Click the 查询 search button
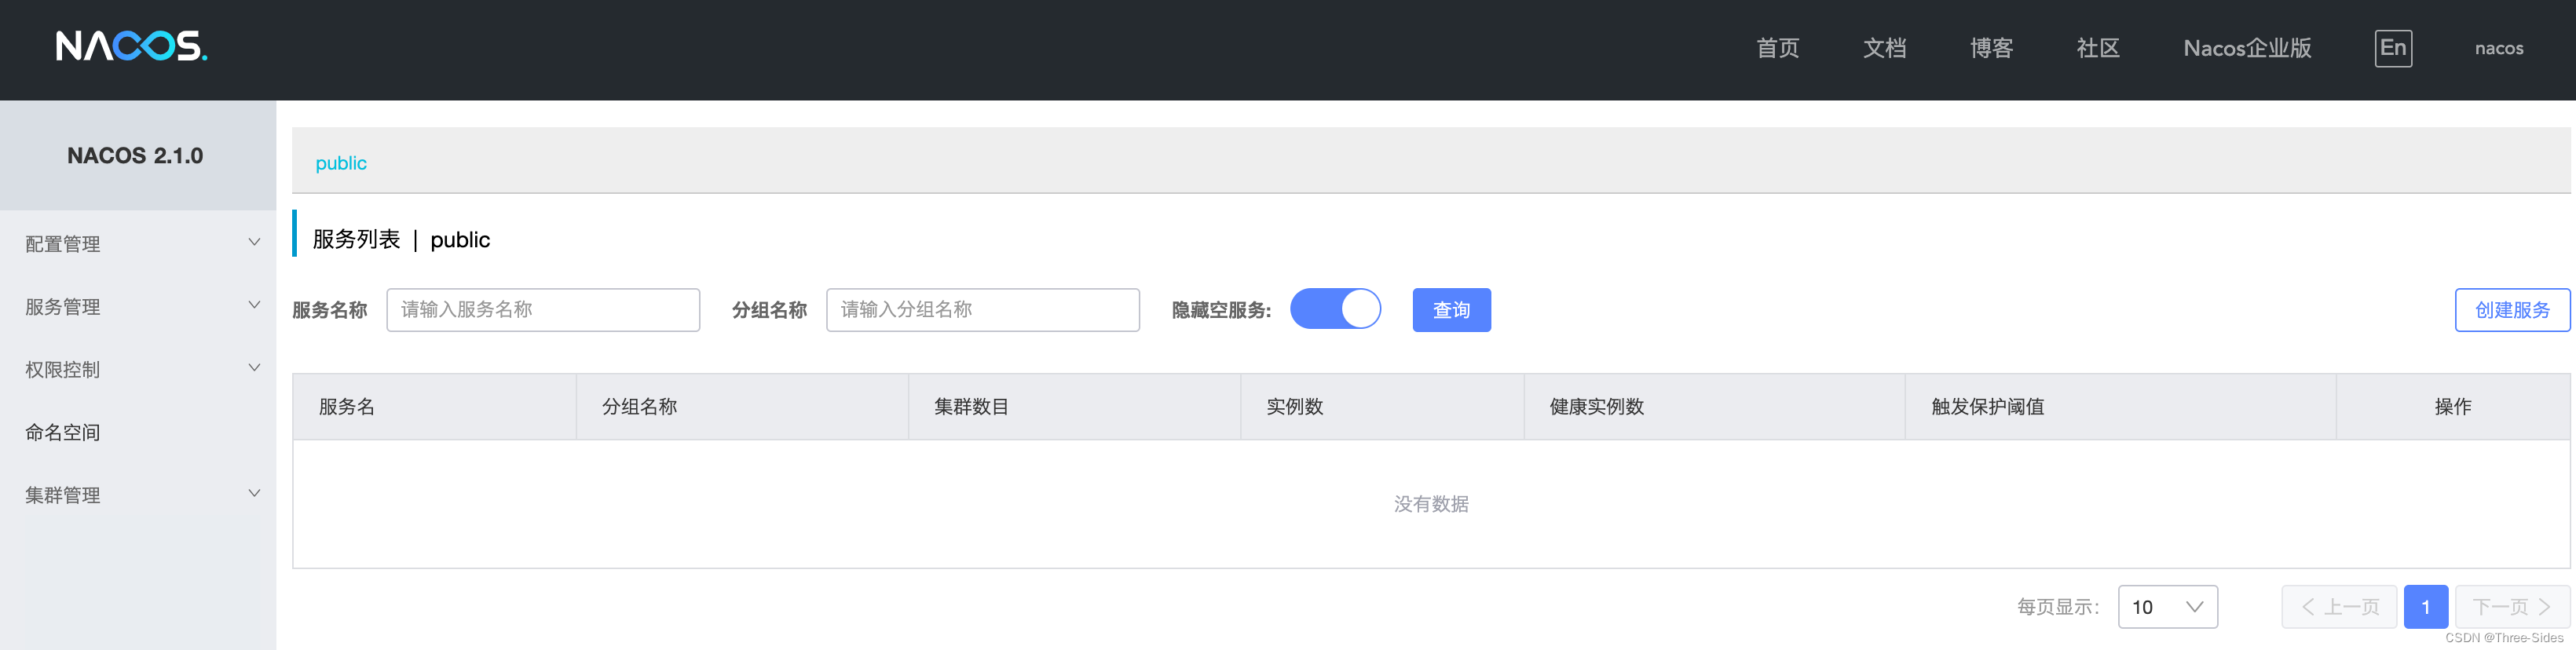 click(1451, 310)
